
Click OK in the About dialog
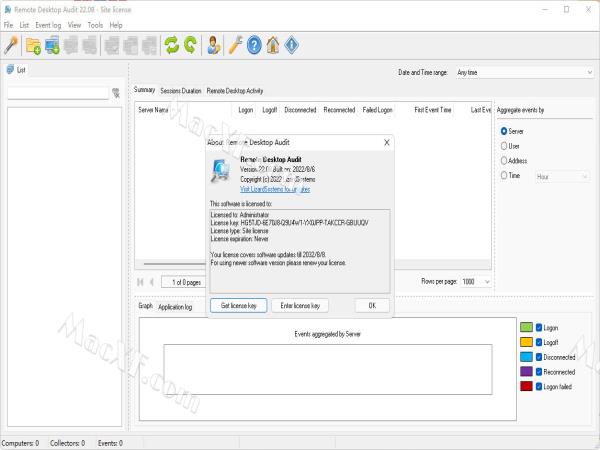[x=372, y=305]
